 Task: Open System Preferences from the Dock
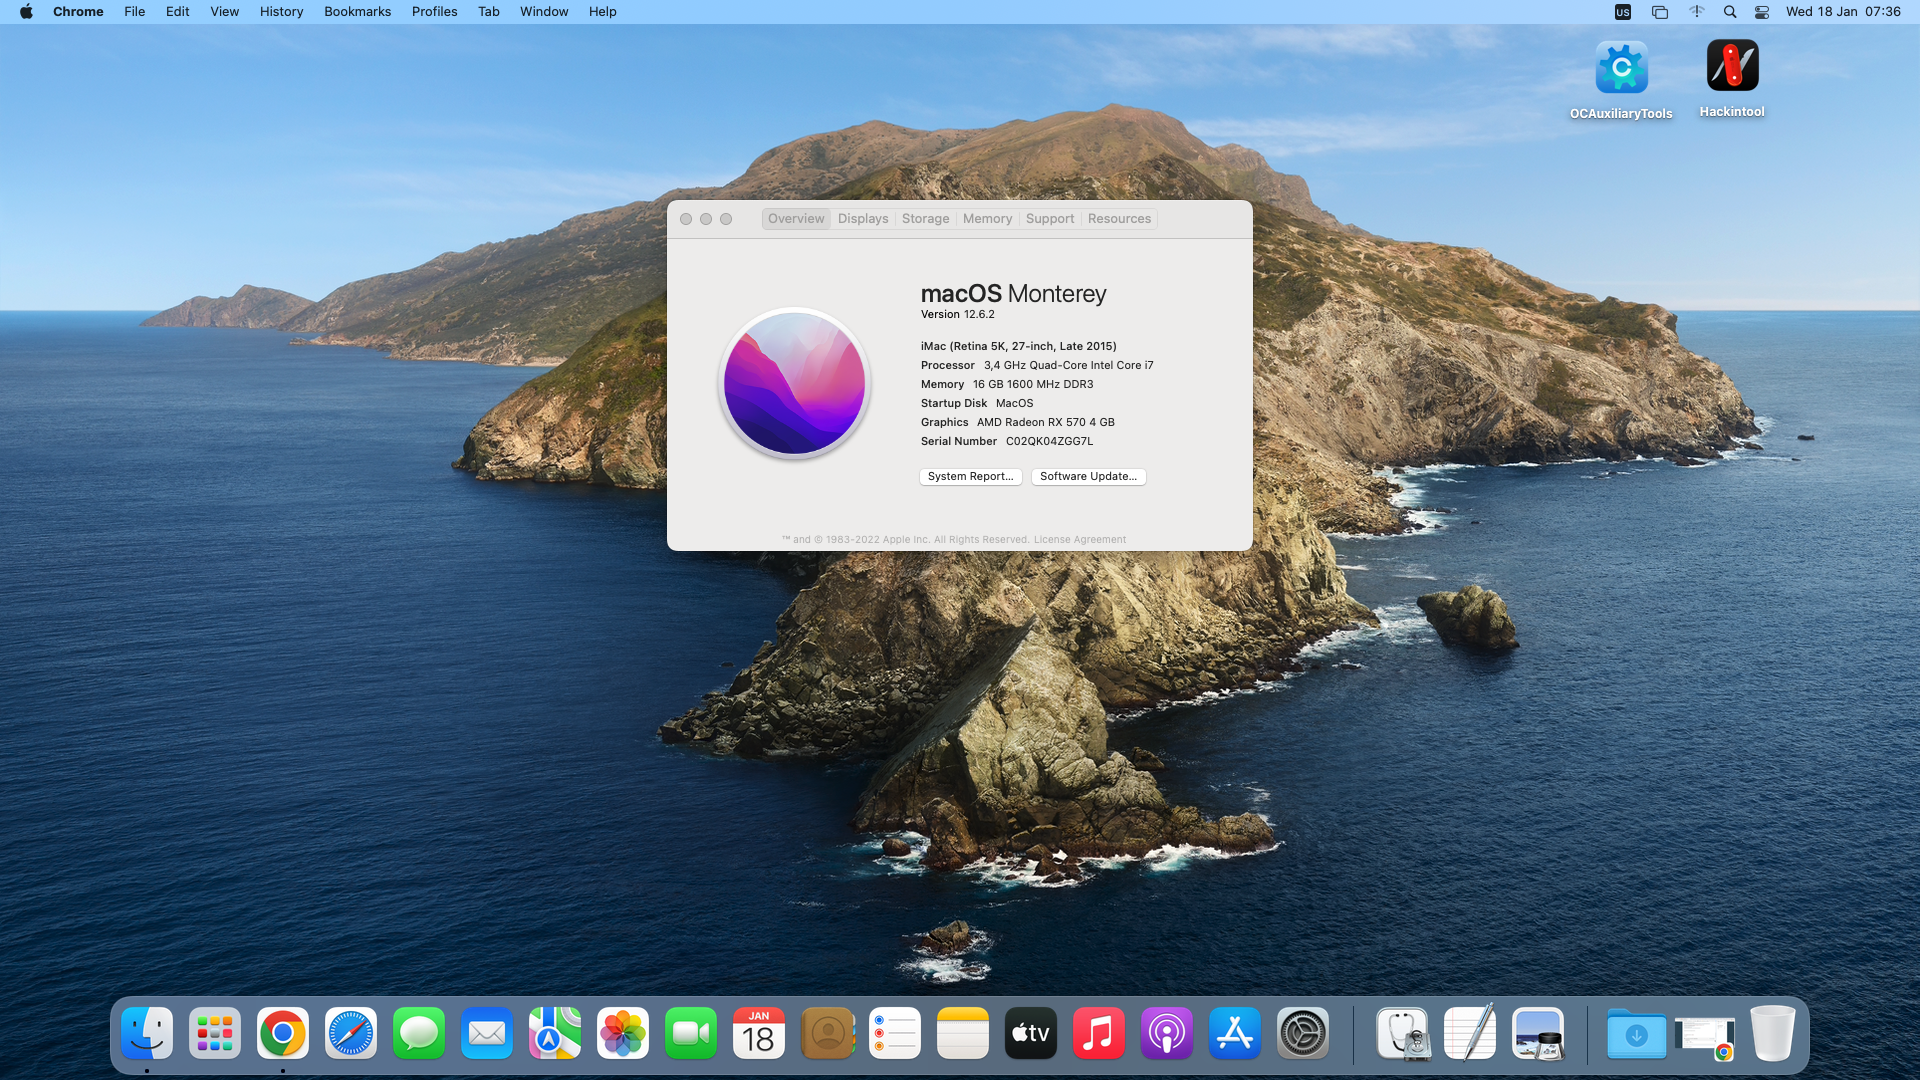click(1303, 1033)
